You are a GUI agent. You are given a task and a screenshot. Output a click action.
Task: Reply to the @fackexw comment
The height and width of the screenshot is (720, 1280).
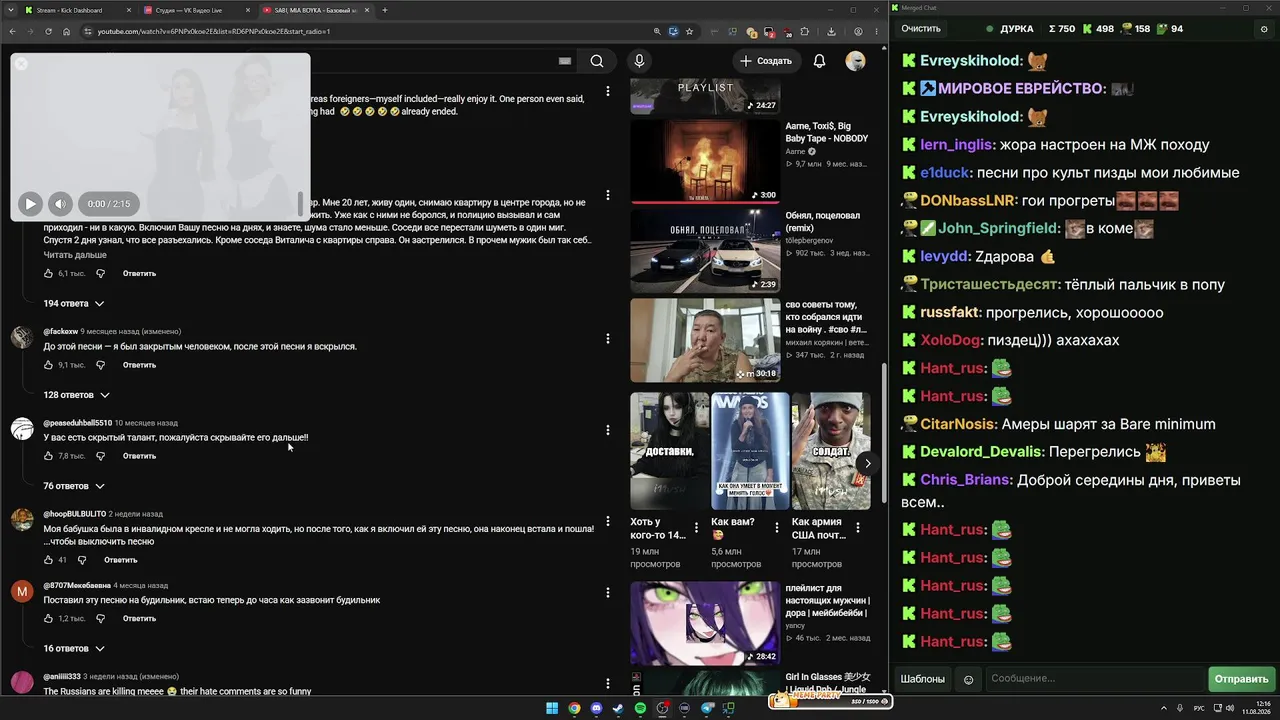coord(139,365)
